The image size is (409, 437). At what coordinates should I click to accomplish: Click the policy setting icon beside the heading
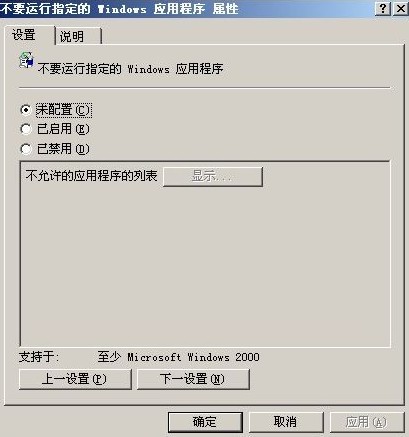pyautogui.click(x=26, y=60)
